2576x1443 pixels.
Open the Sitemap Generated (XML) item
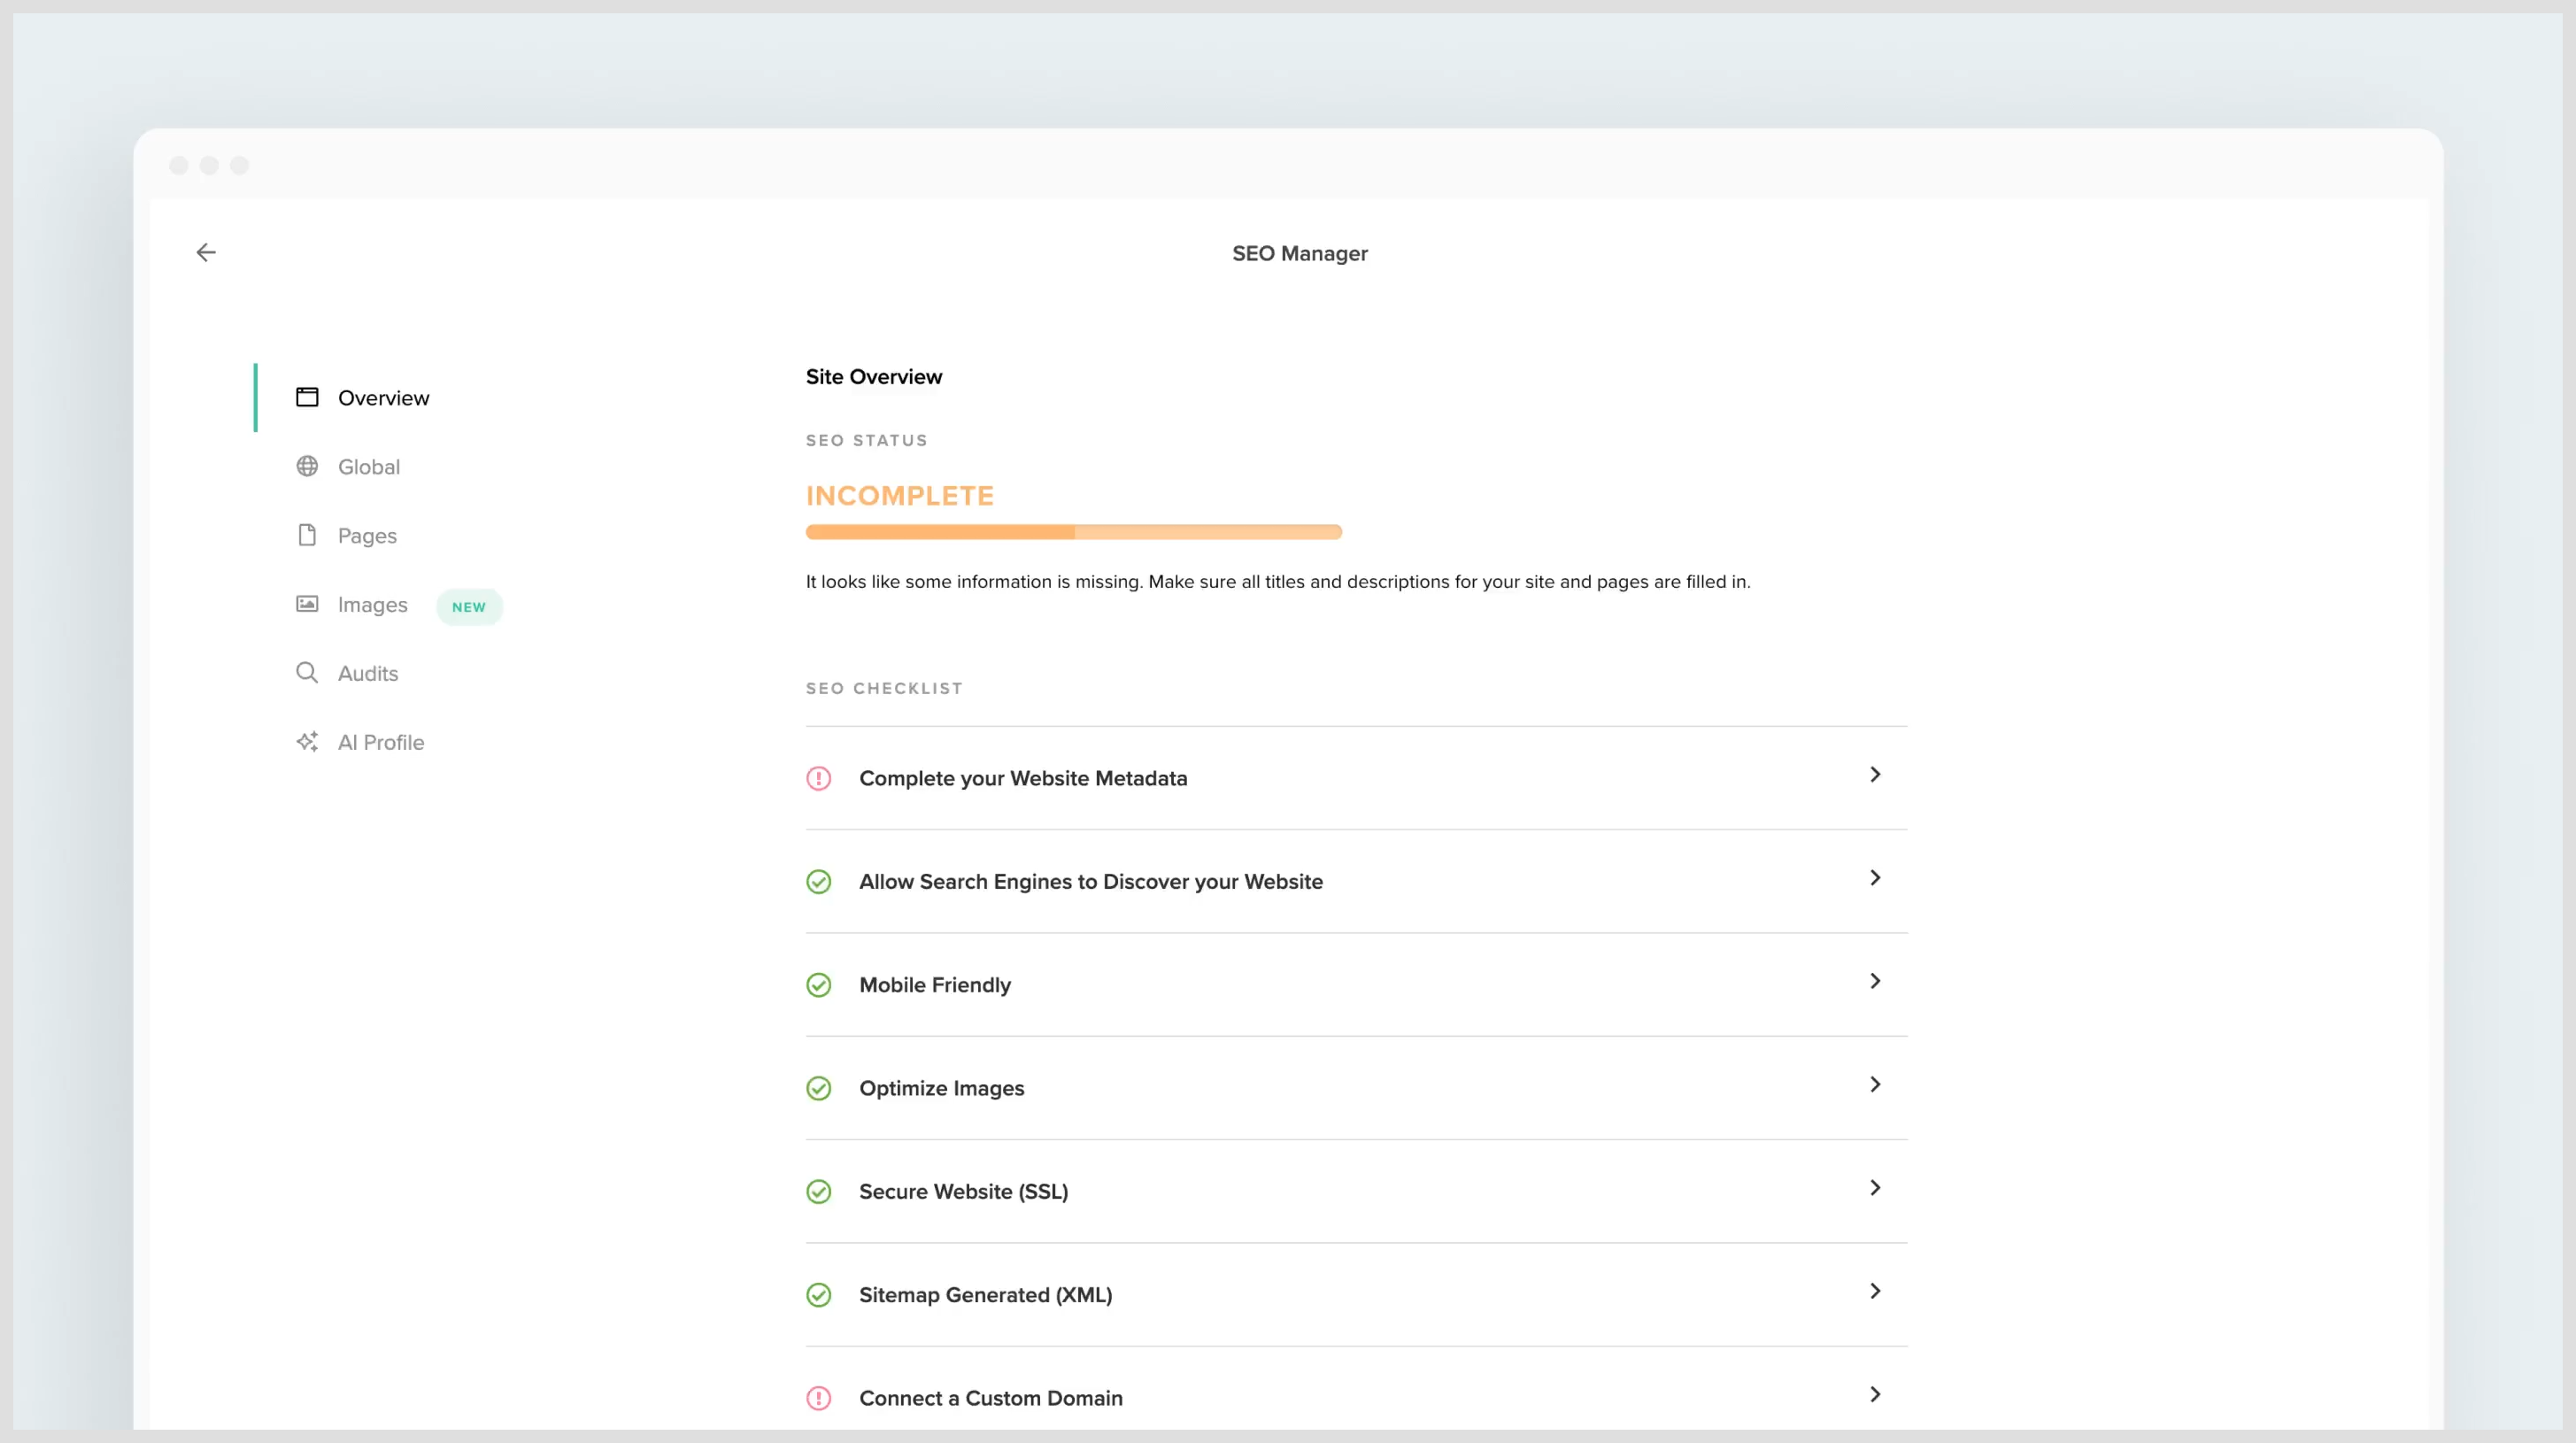1356,1295
